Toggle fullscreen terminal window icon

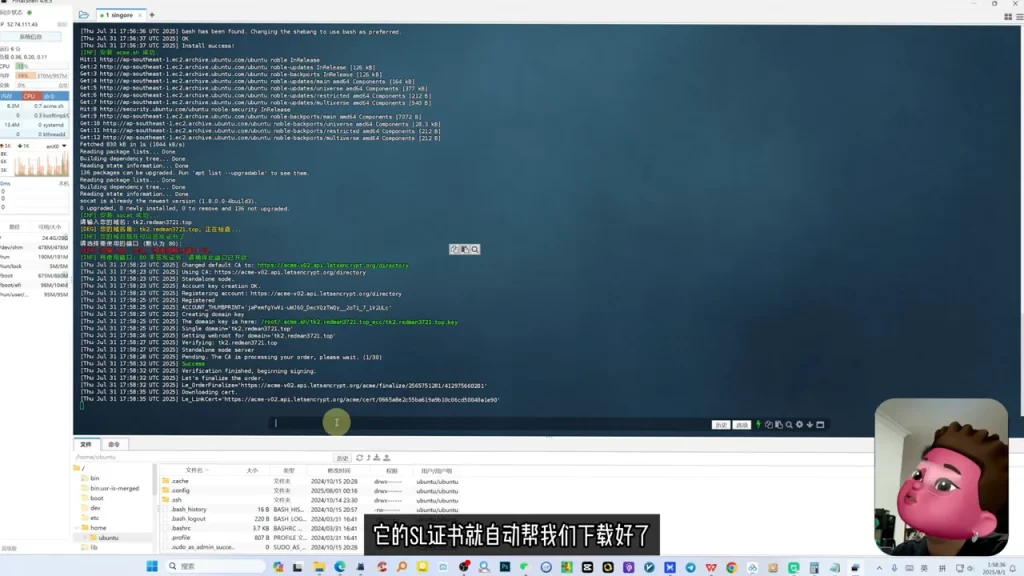tap(821, 424)
